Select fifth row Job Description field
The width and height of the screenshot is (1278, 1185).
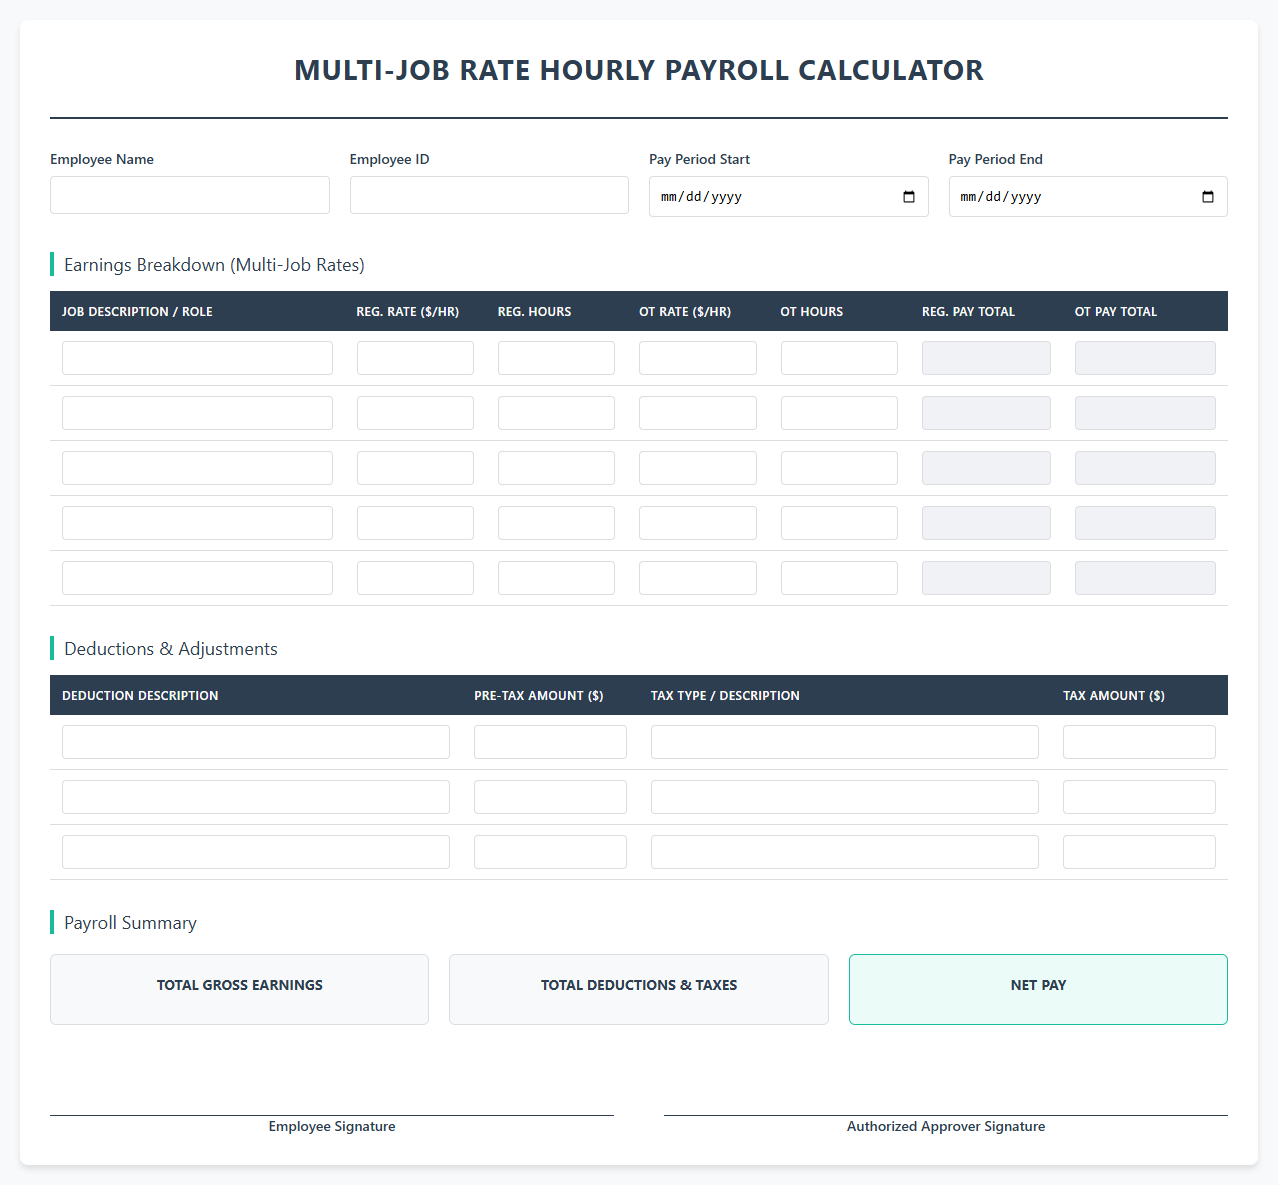[x=197, y=578]
